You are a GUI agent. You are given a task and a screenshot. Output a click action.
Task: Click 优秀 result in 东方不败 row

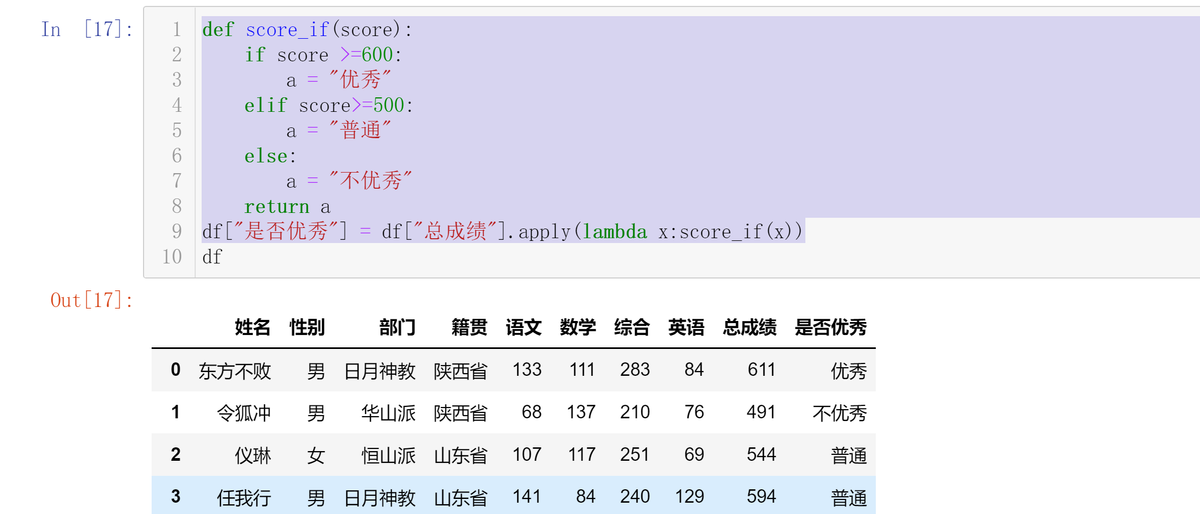coord(849,371)
